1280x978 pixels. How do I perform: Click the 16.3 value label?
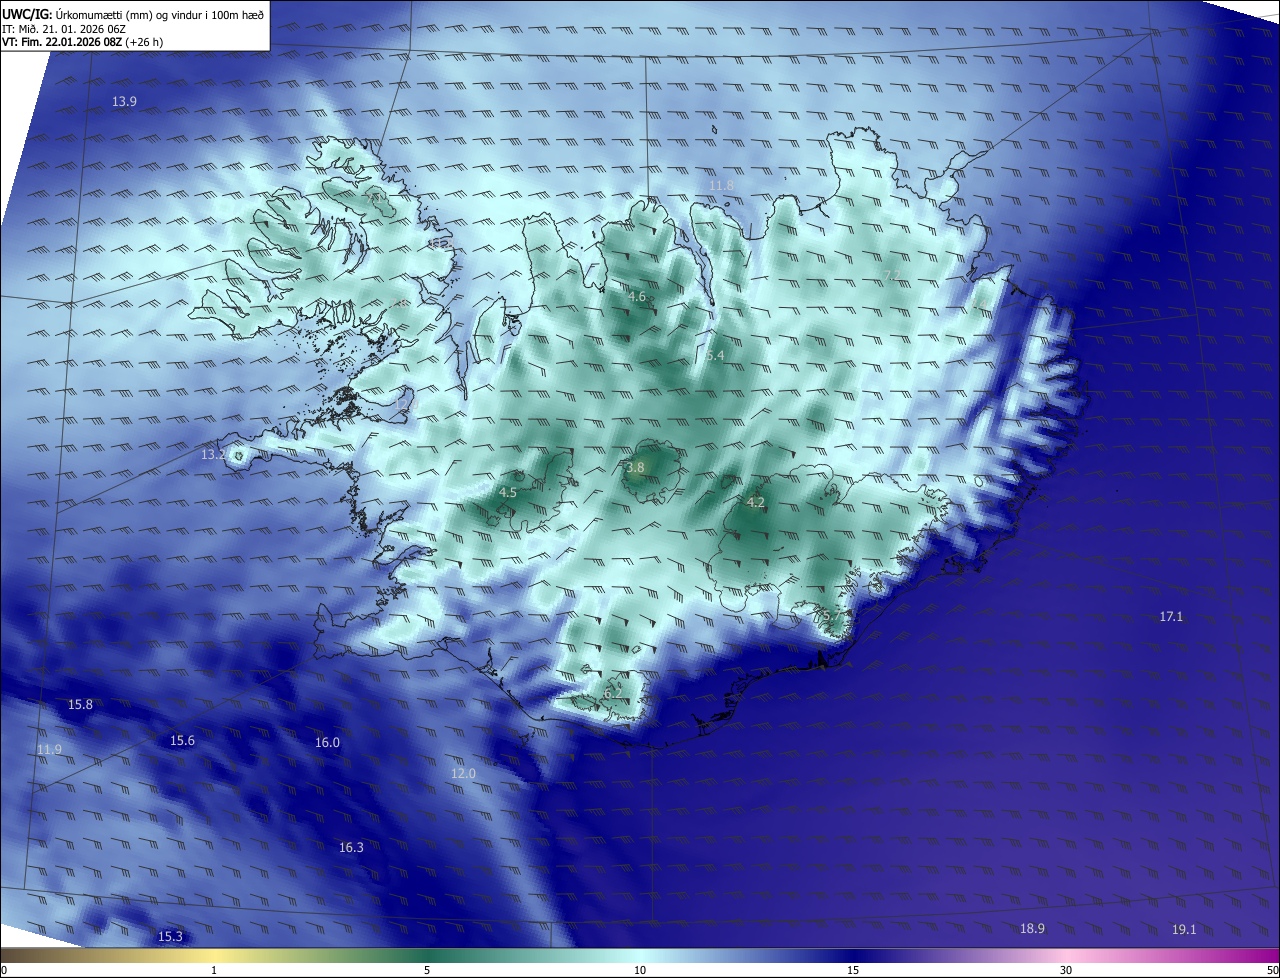coord(351,847)
